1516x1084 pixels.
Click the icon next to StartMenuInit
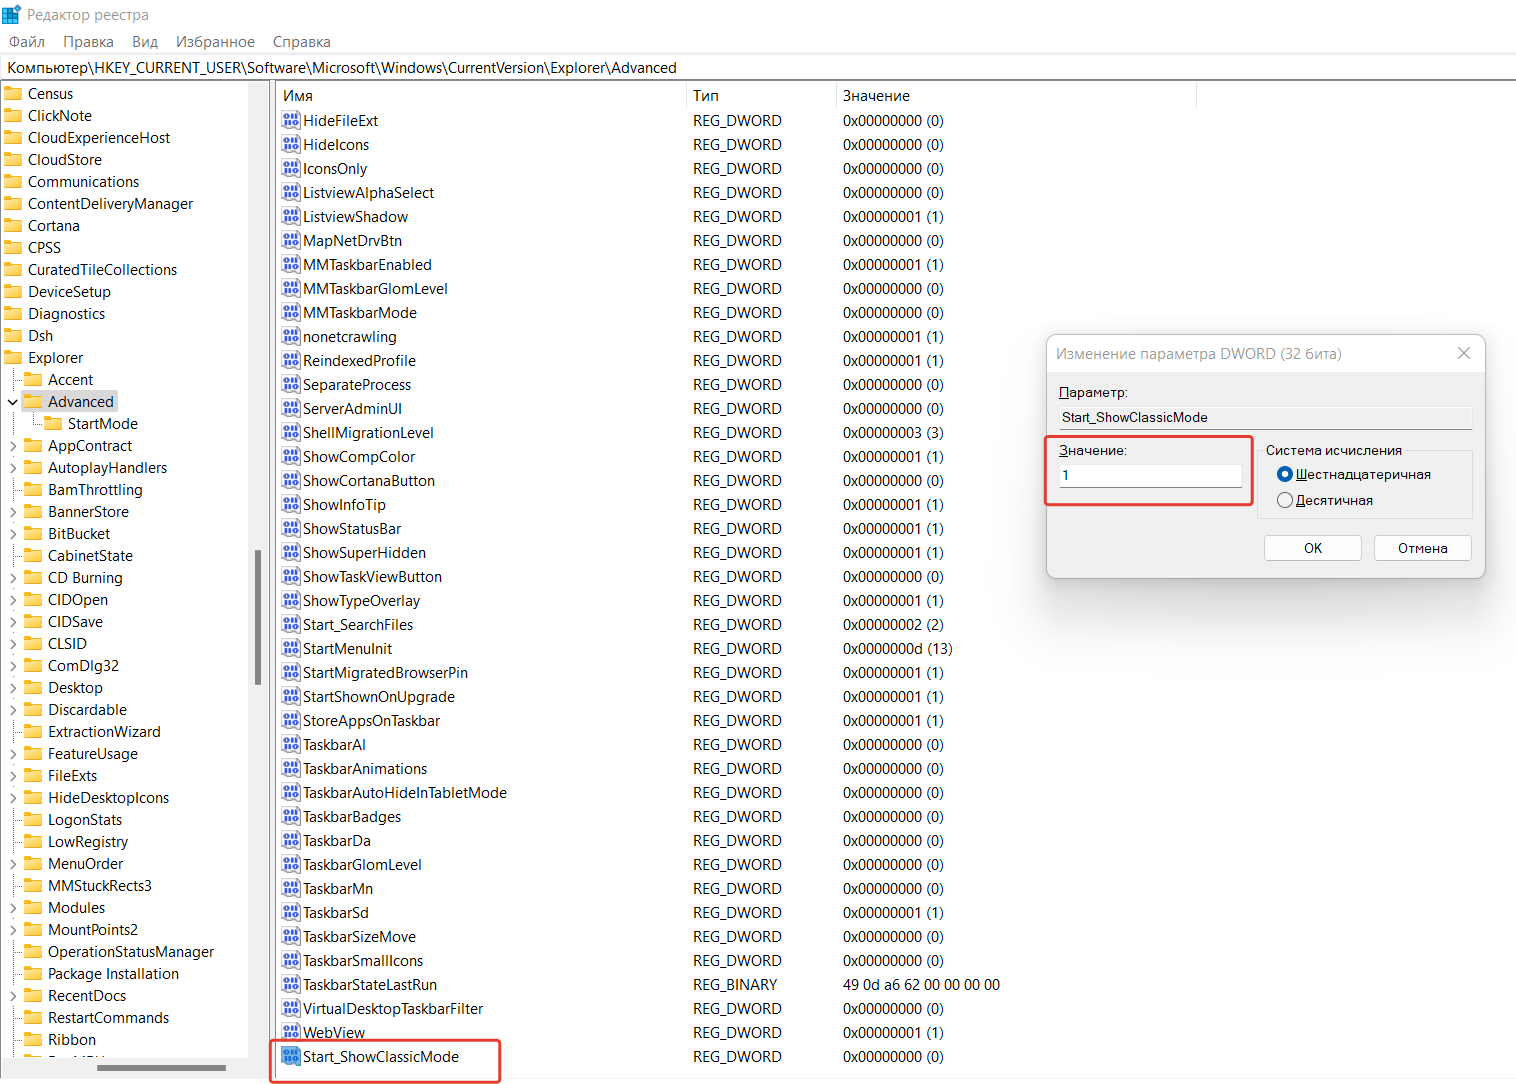(291, 648)
